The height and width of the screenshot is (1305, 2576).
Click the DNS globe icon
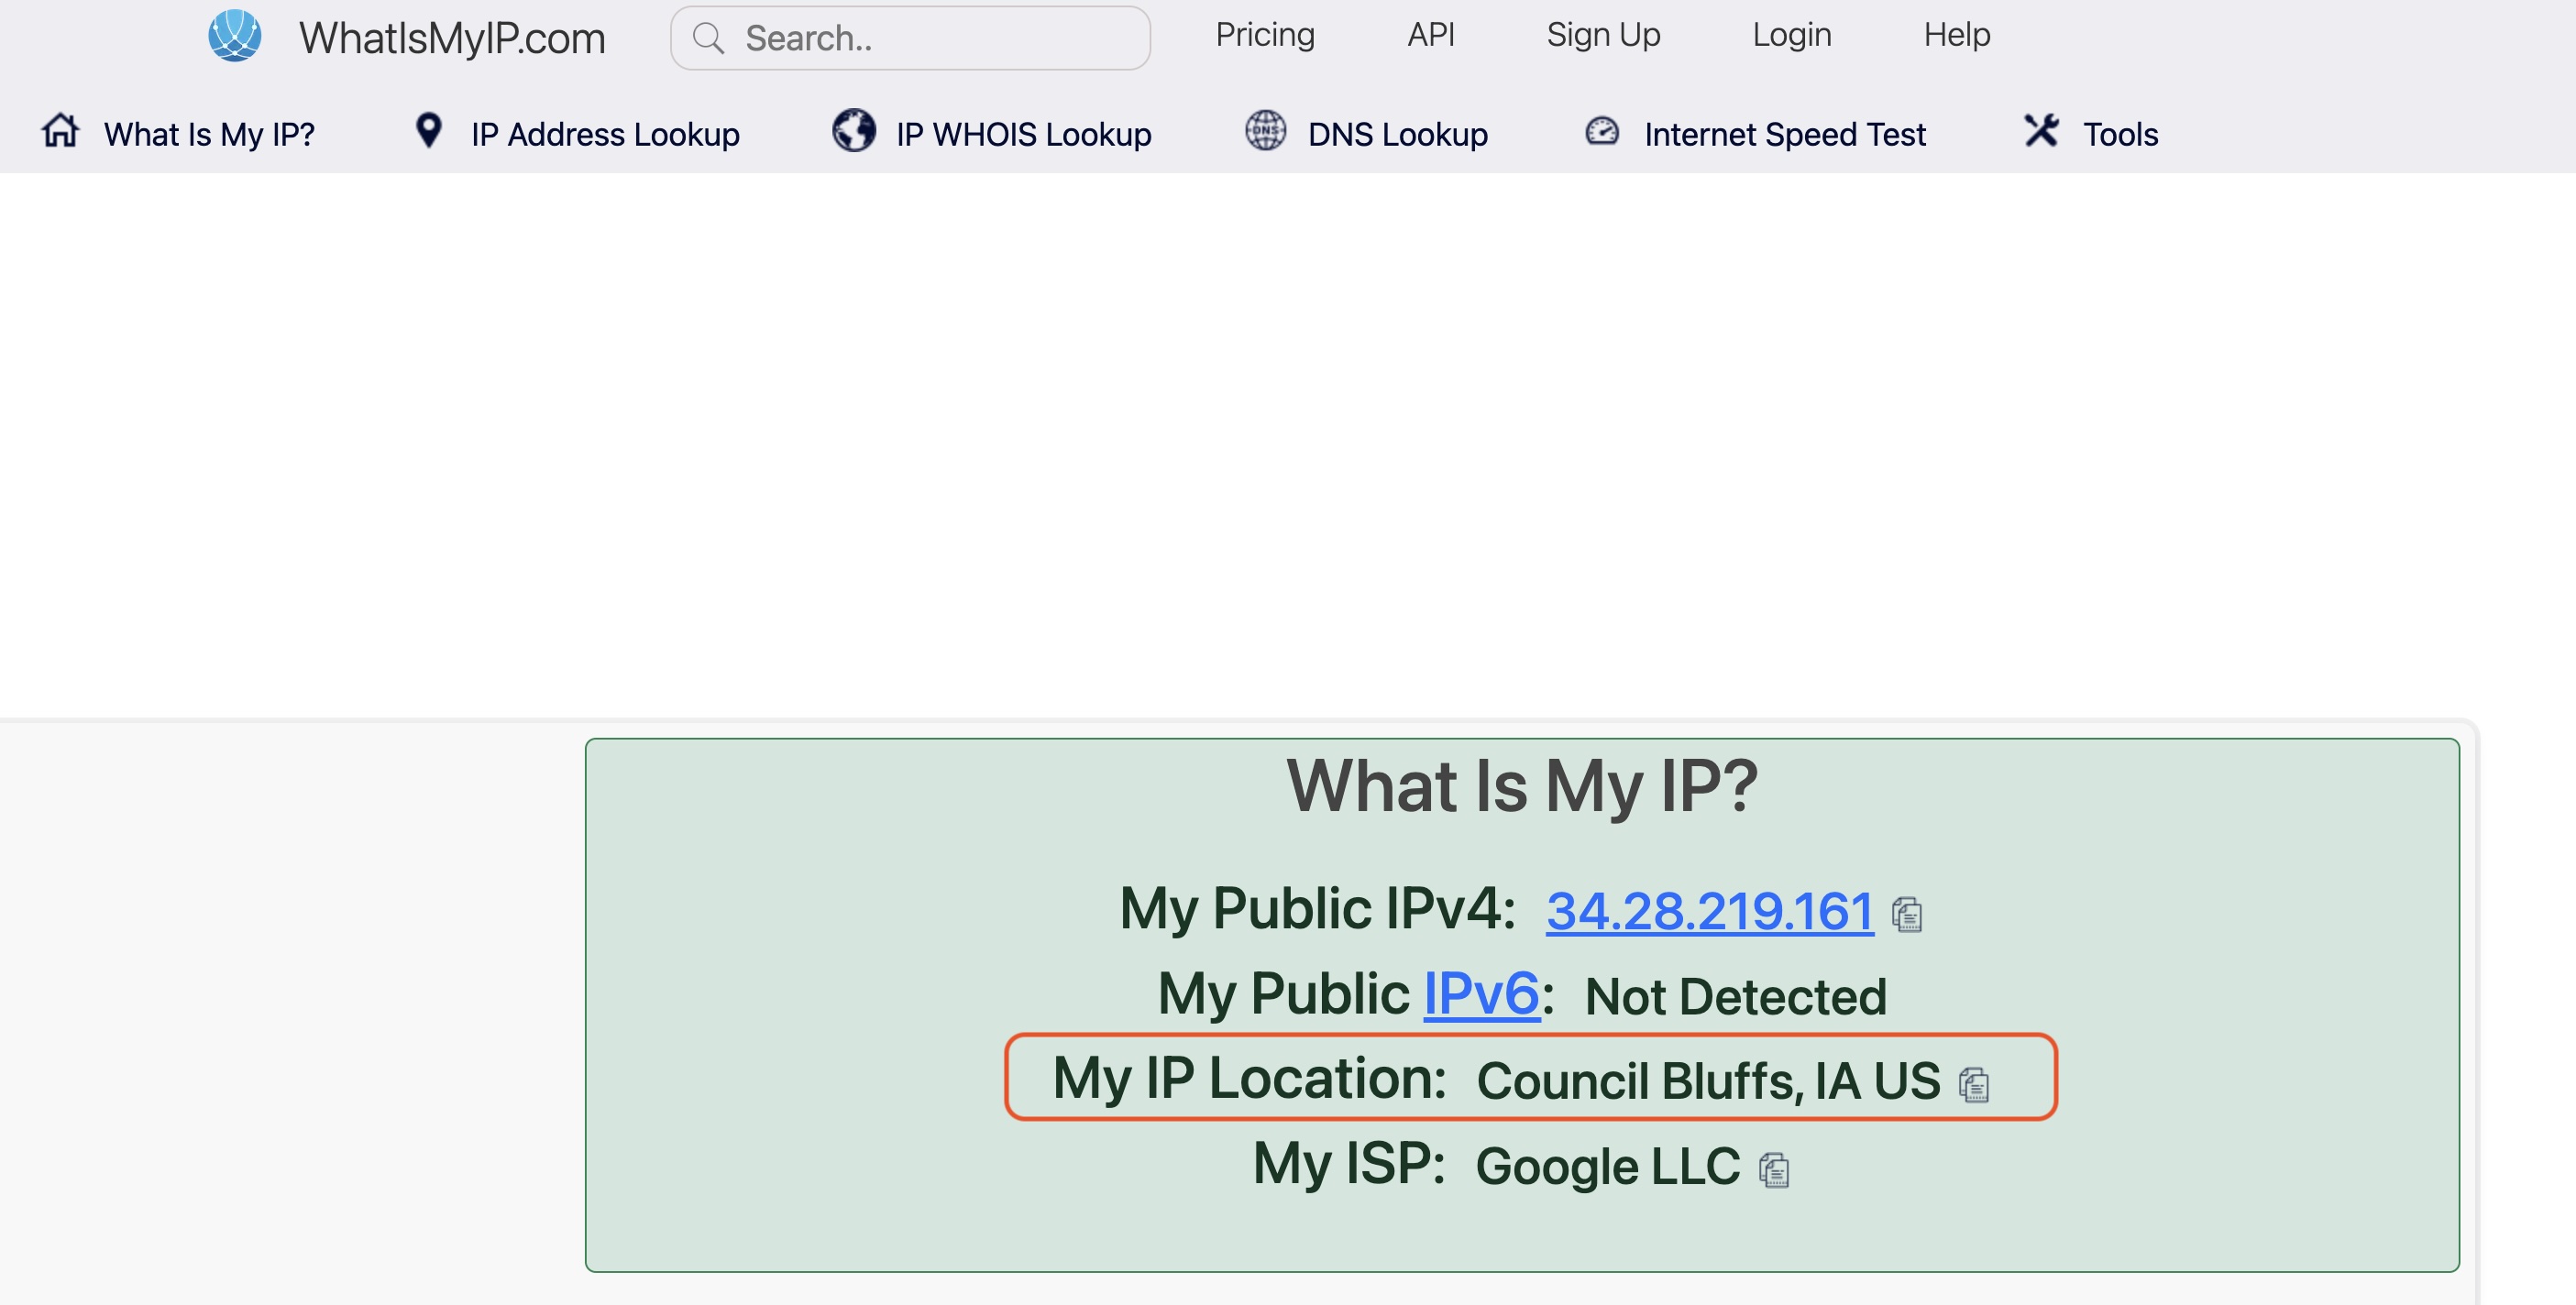(x=1265, y=130)
